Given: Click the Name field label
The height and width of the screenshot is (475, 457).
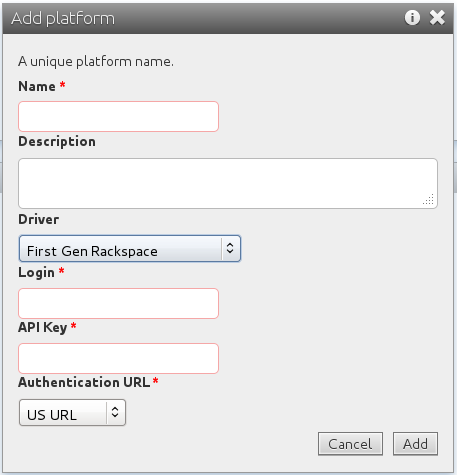Looking at the screenshot, I should (x=37, y=86).
